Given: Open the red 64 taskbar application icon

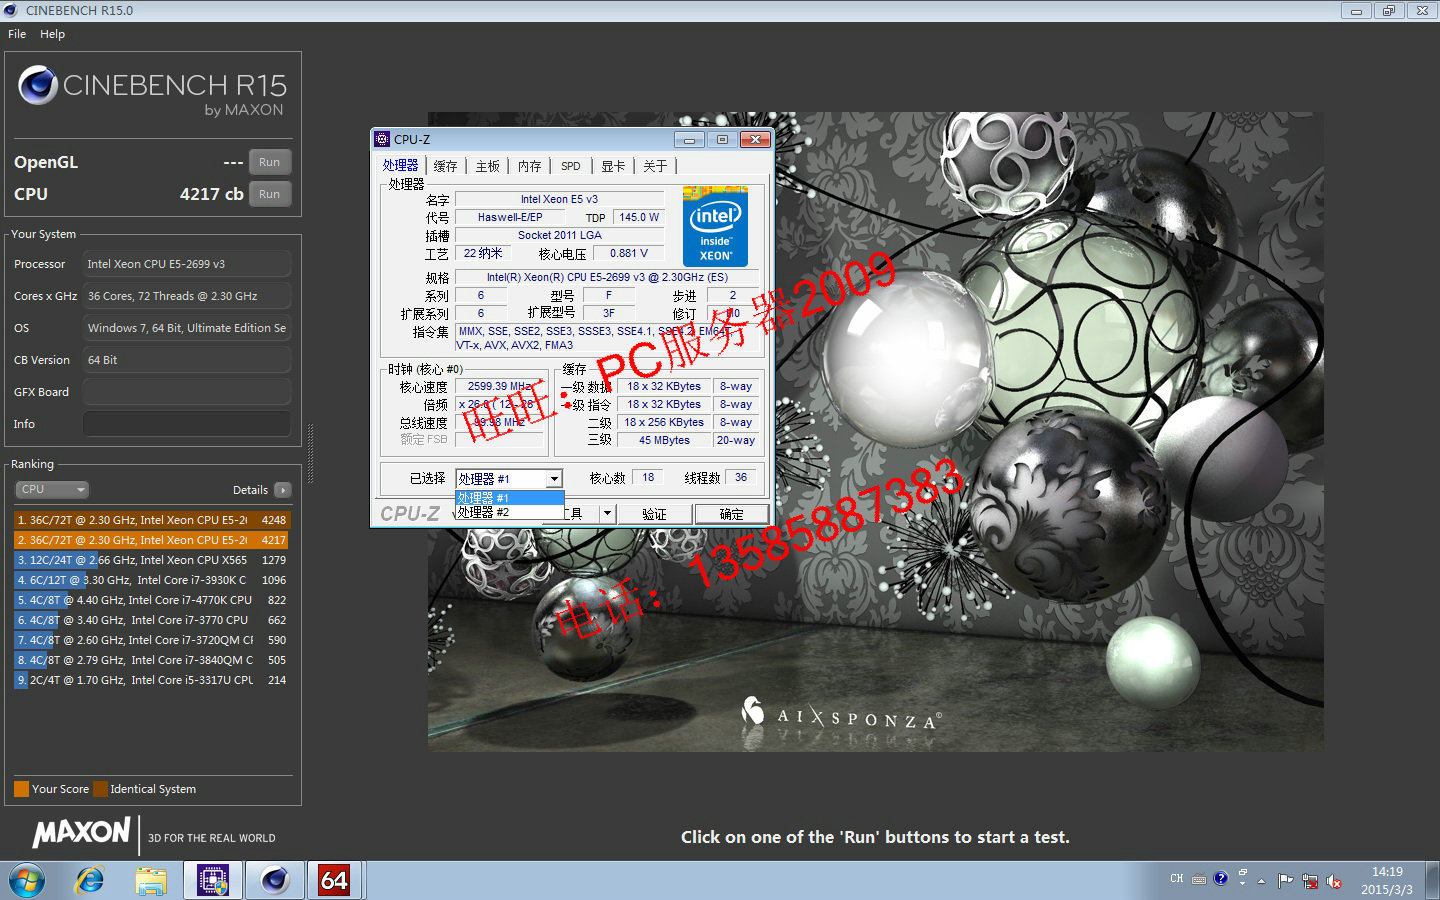Looking at the screenshot, I should (x=334, y=881).
